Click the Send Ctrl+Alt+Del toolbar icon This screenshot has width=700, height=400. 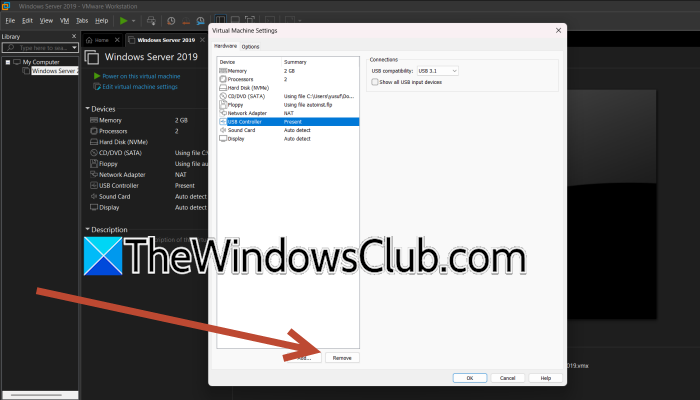click(x=151, y=21)
